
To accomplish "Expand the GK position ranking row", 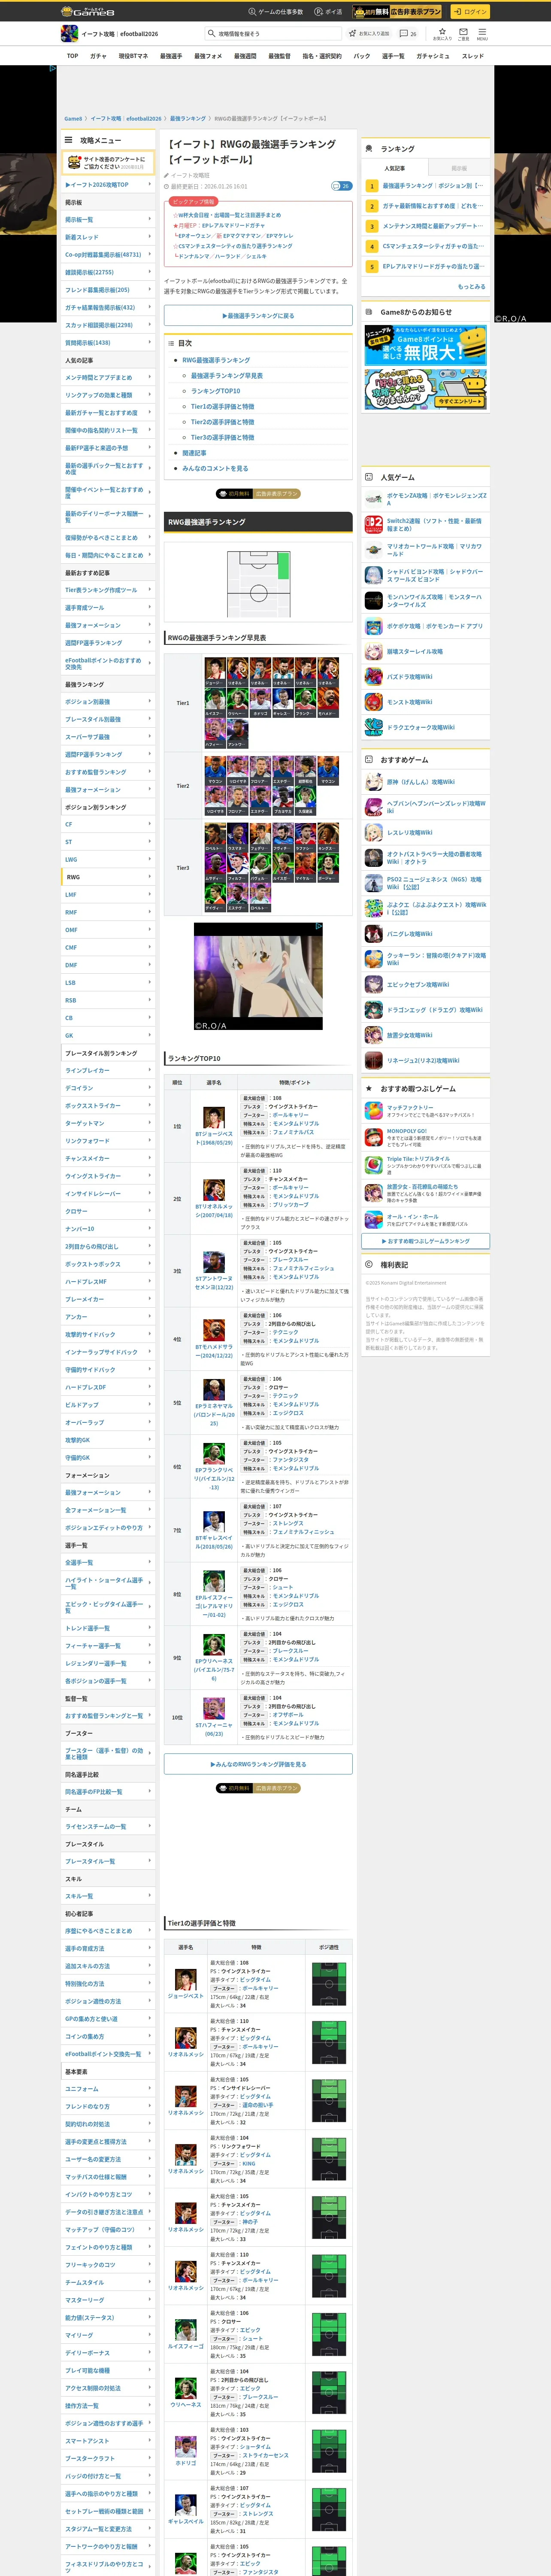I will (108, 1035).
